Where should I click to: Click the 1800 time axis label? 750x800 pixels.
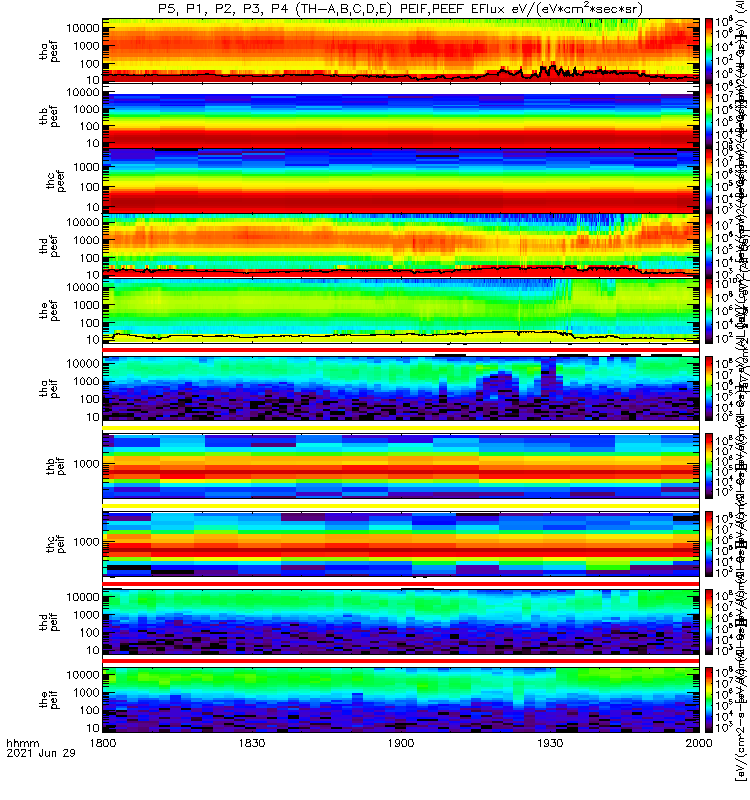(x=103, y=743)
